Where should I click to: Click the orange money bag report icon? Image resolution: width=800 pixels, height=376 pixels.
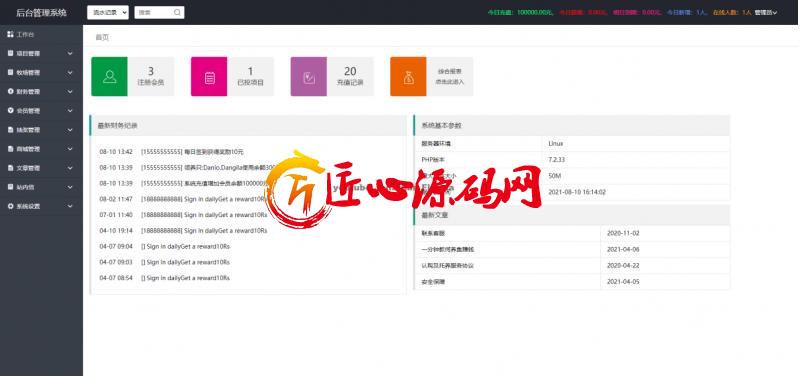tap(408, 78)
